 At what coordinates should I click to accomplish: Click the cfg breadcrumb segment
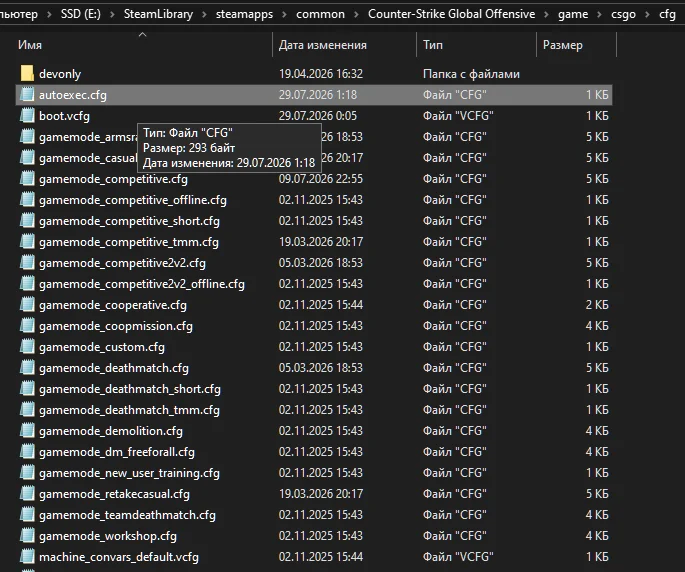coord(667,14)
